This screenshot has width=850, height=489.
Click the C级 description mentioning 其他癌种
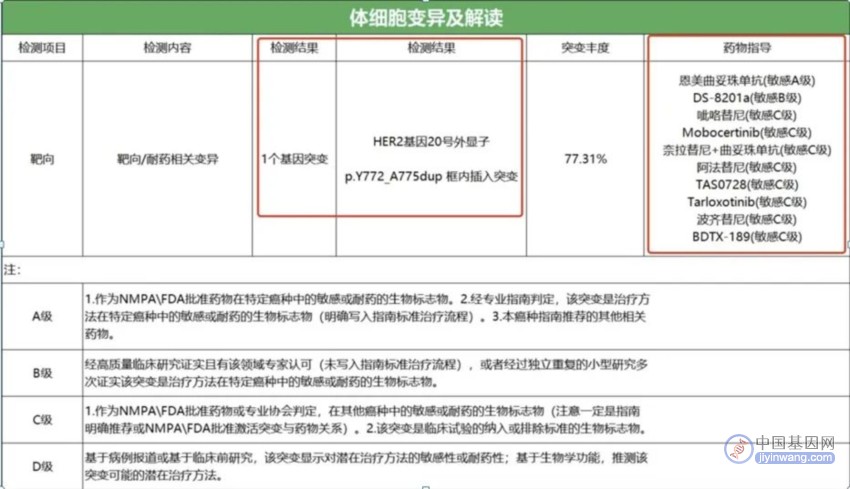tap(366, 420)
